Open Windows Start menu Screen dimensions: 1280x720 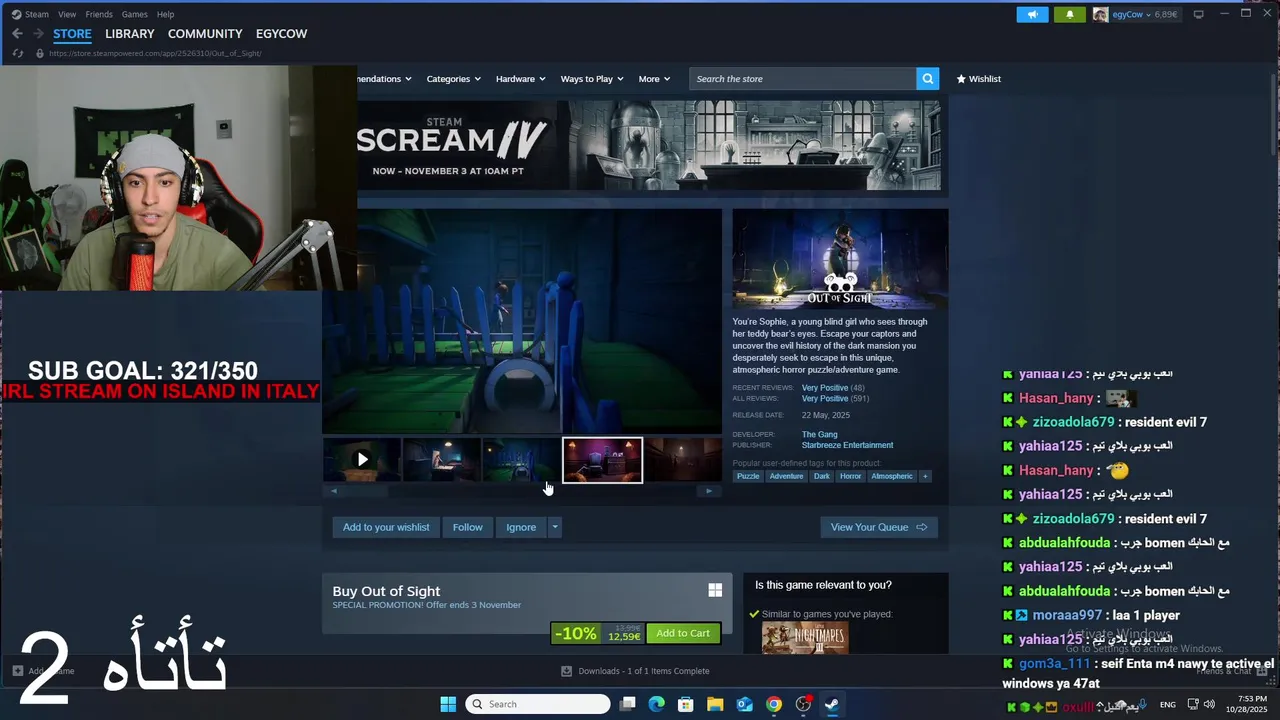tap(448, 704)
